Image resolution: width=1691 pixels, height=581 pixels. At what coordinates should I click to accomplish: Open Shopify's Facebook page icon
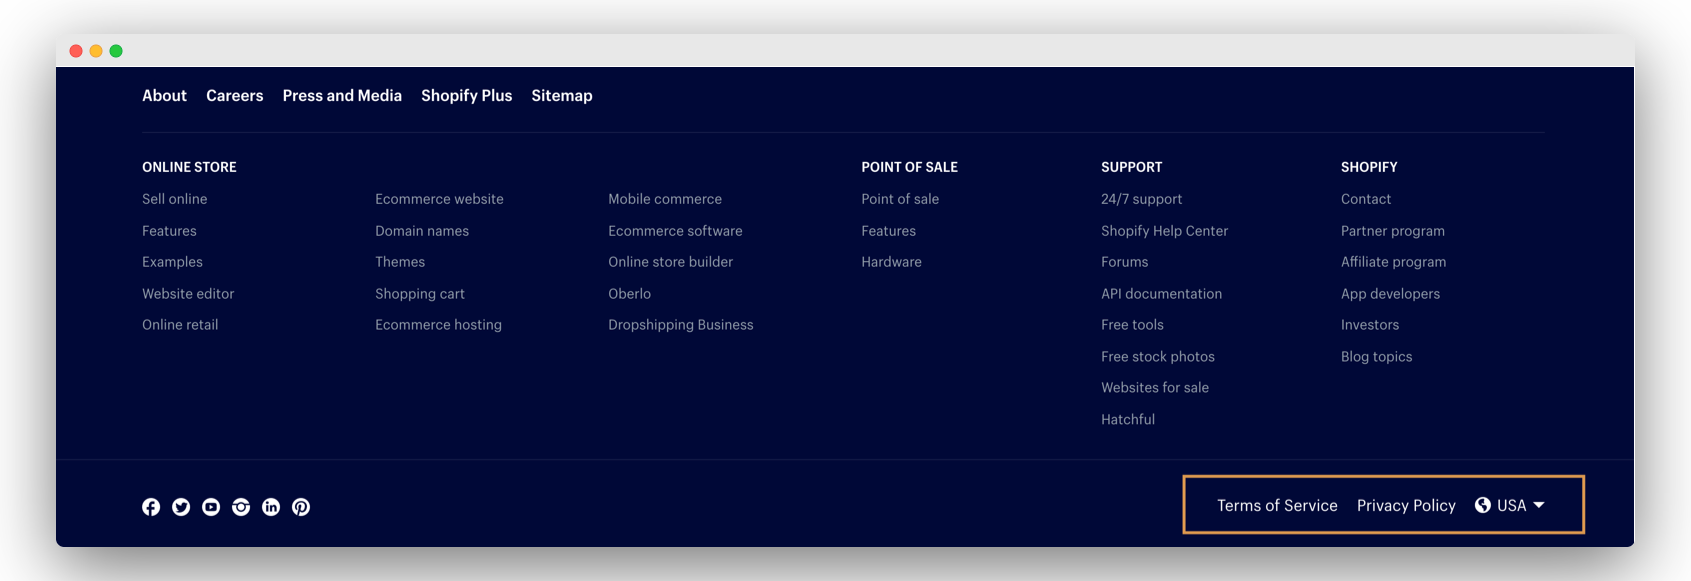[151, 507]
